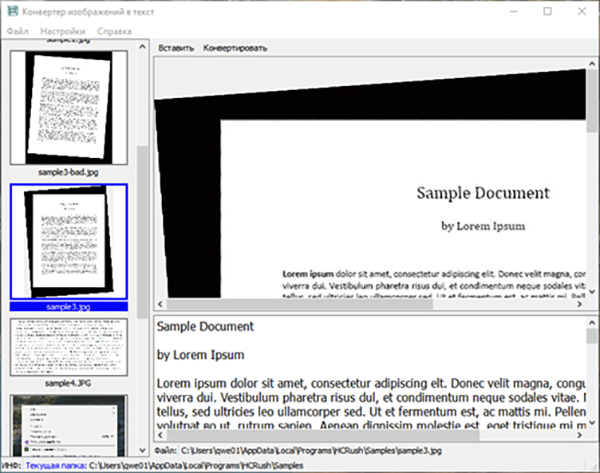Click thumbnail list scroll up arrow
Image resolution: width=600 pixels, height=473 pixels.
coord(142,47)
